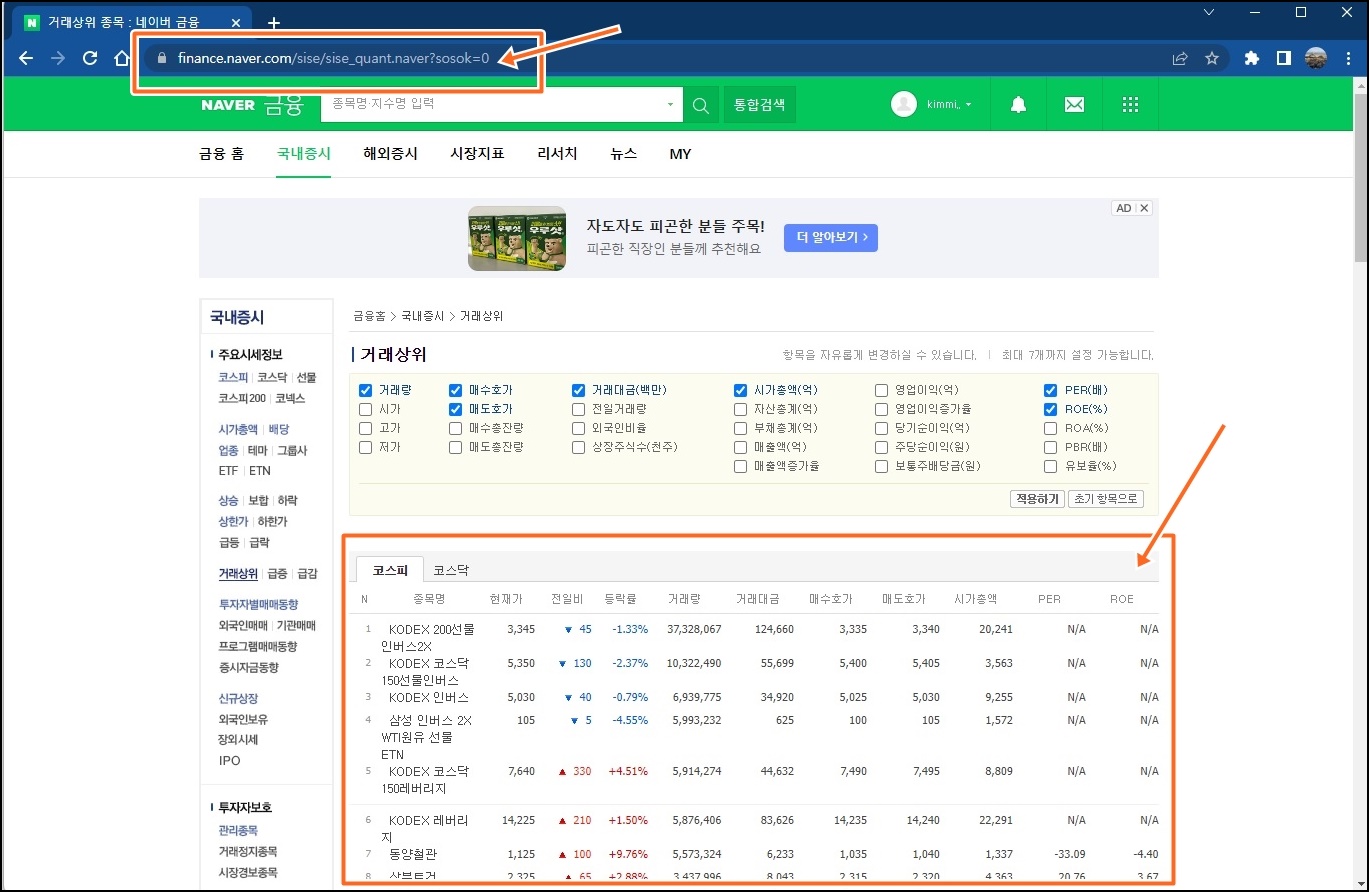Open the 외국인매매 sidebar link
This screenshot has width=1369, height=892.
click(x=243, y=625)
